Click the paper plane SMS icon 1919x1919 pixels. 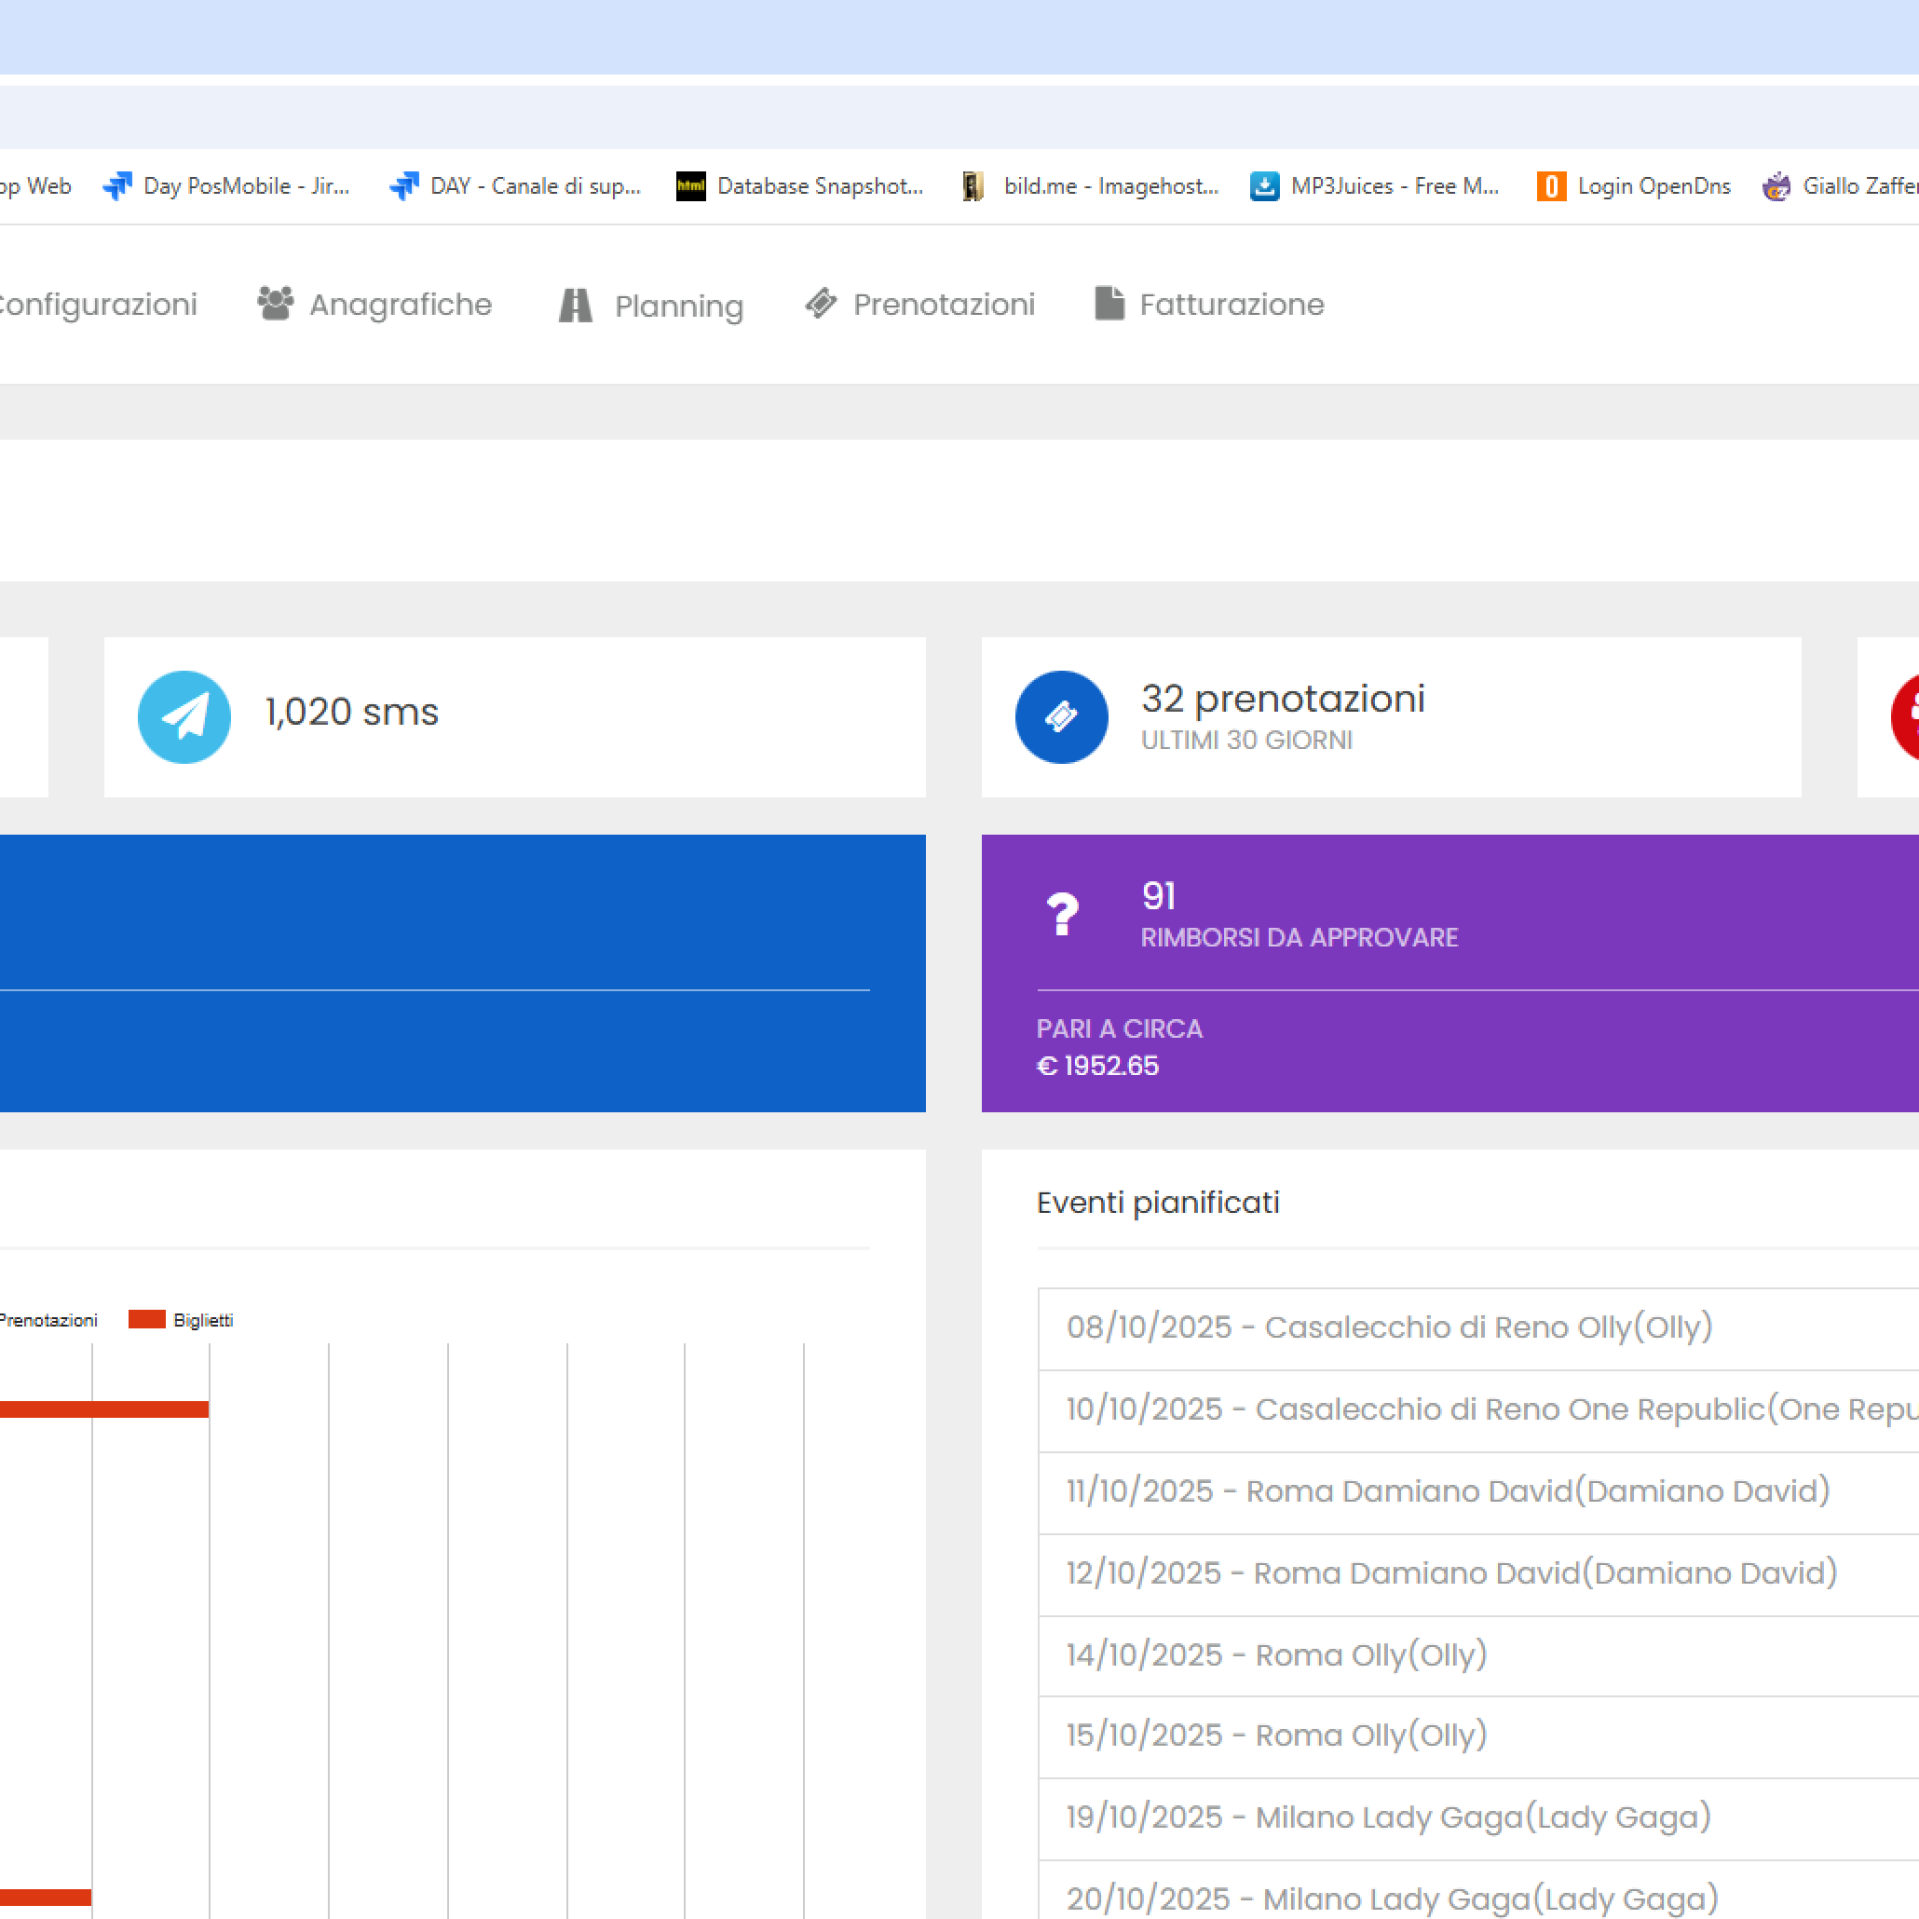pos(184,717)
